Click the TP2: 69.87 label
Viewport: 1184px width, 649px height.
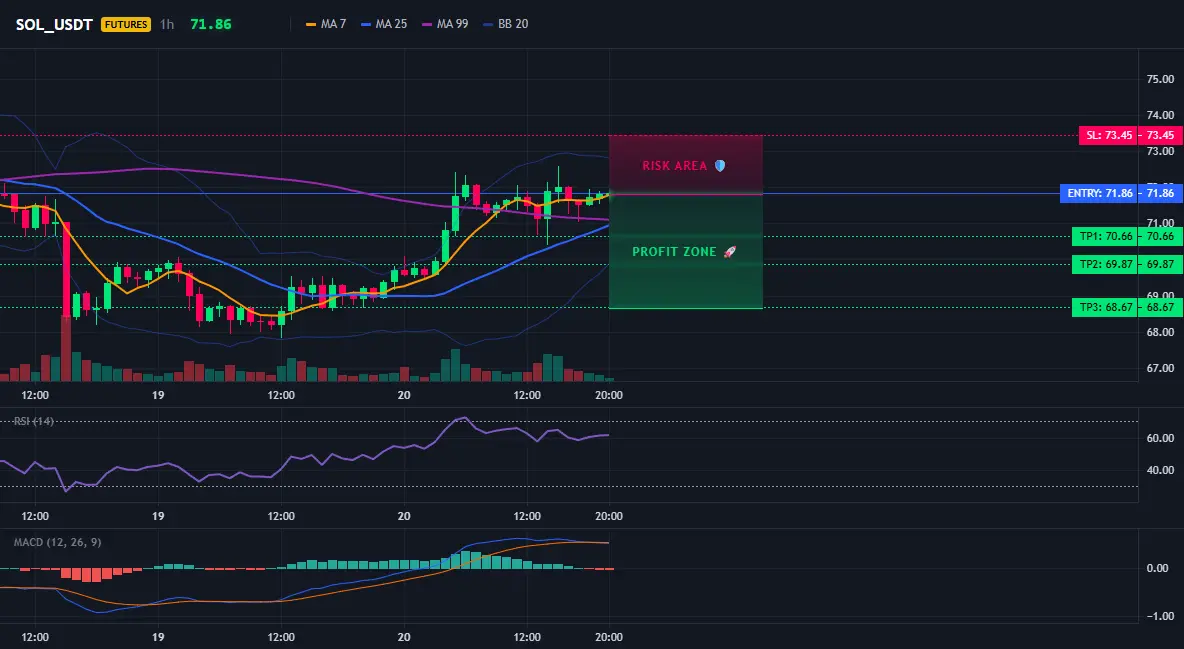tap(1105, 264)
